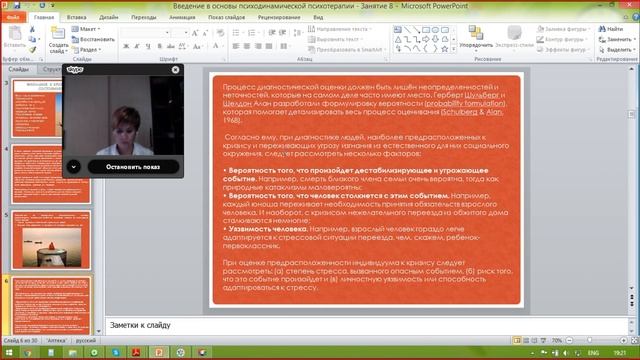Open the line spacing dropdown
640x360 pixels.
coord(298,33)
